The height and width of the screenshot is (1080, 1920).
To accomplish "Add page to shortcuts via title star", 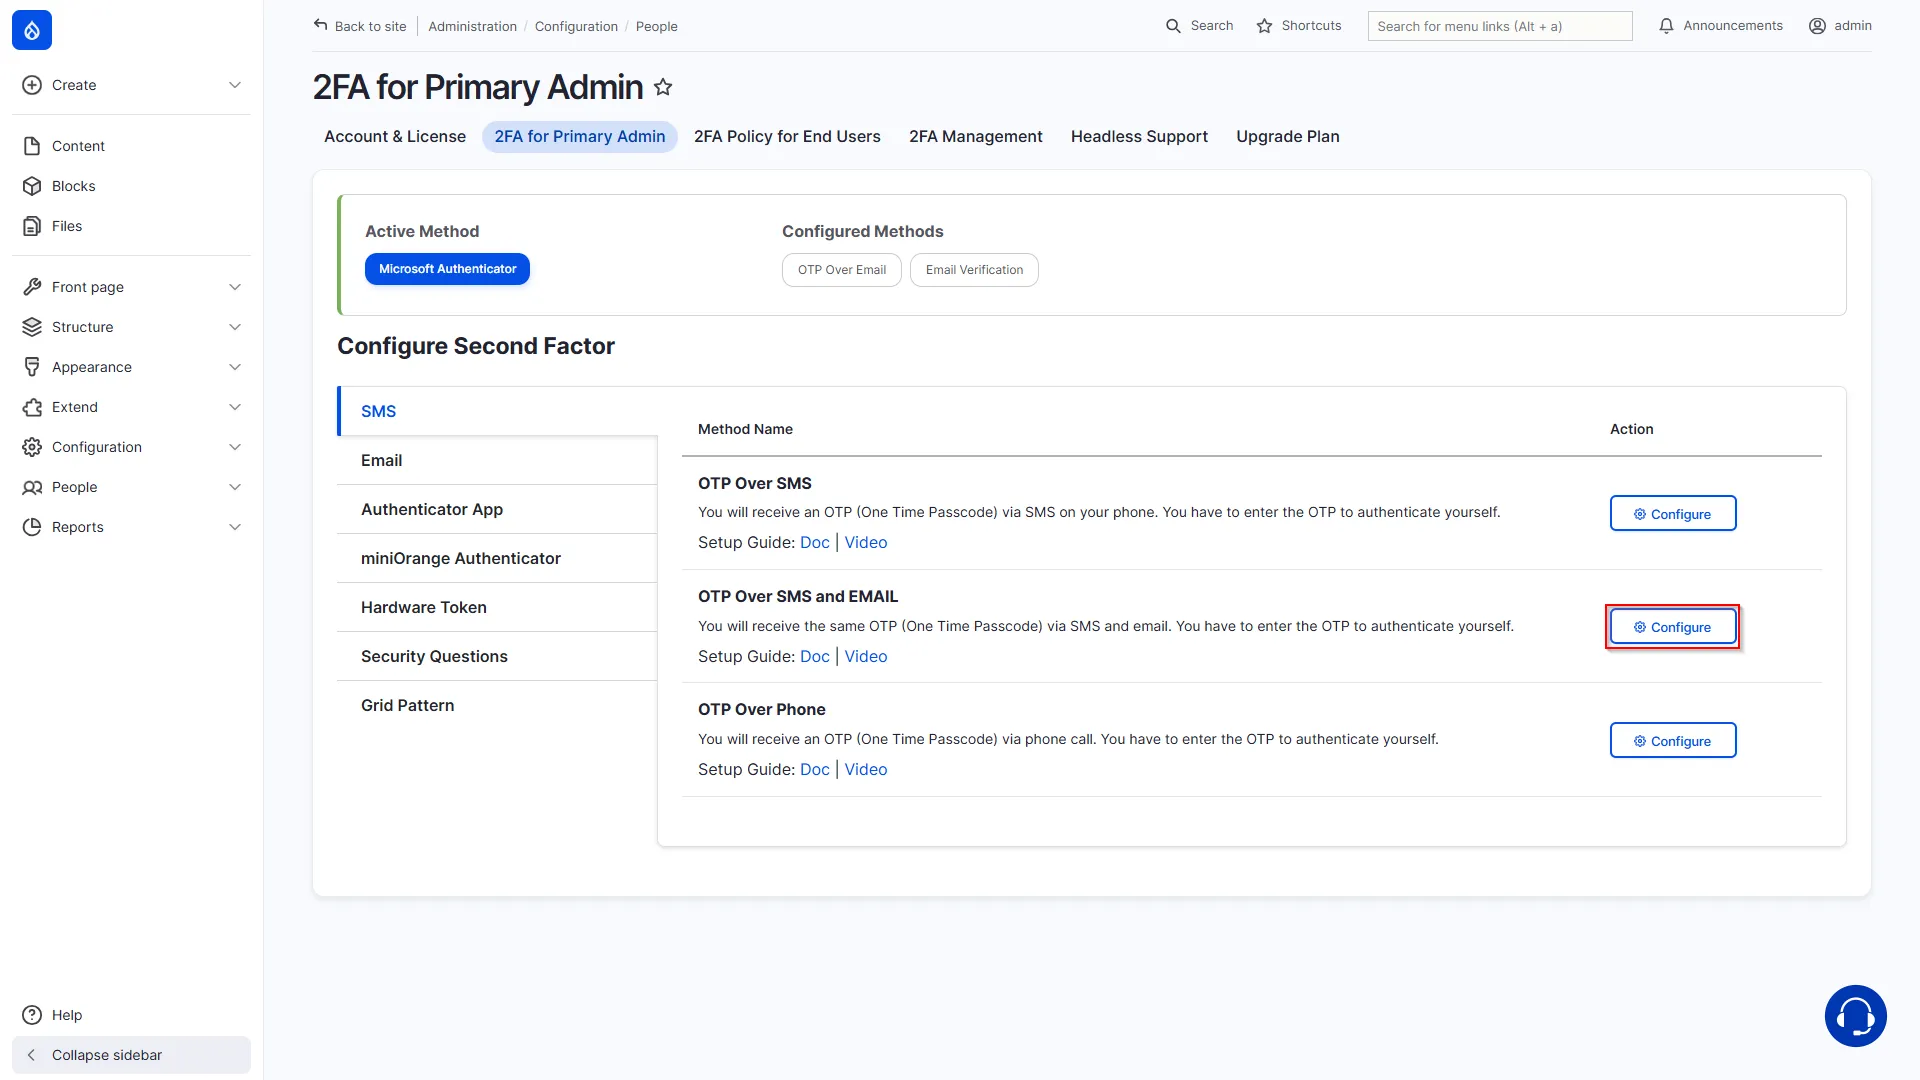I will click(663, 87).
